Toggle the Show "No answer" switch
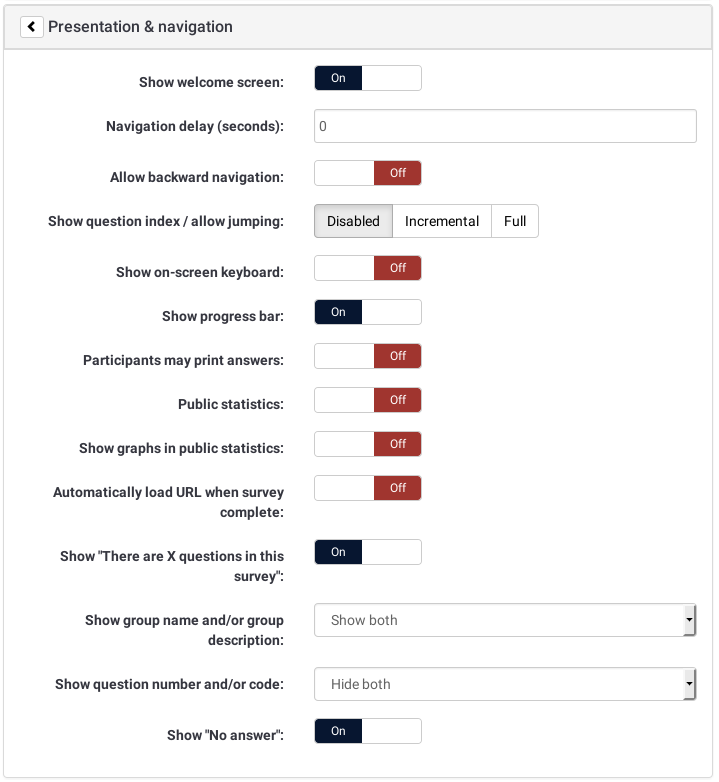The width and height of the screenshot is (719, 782). coord(368,731)
